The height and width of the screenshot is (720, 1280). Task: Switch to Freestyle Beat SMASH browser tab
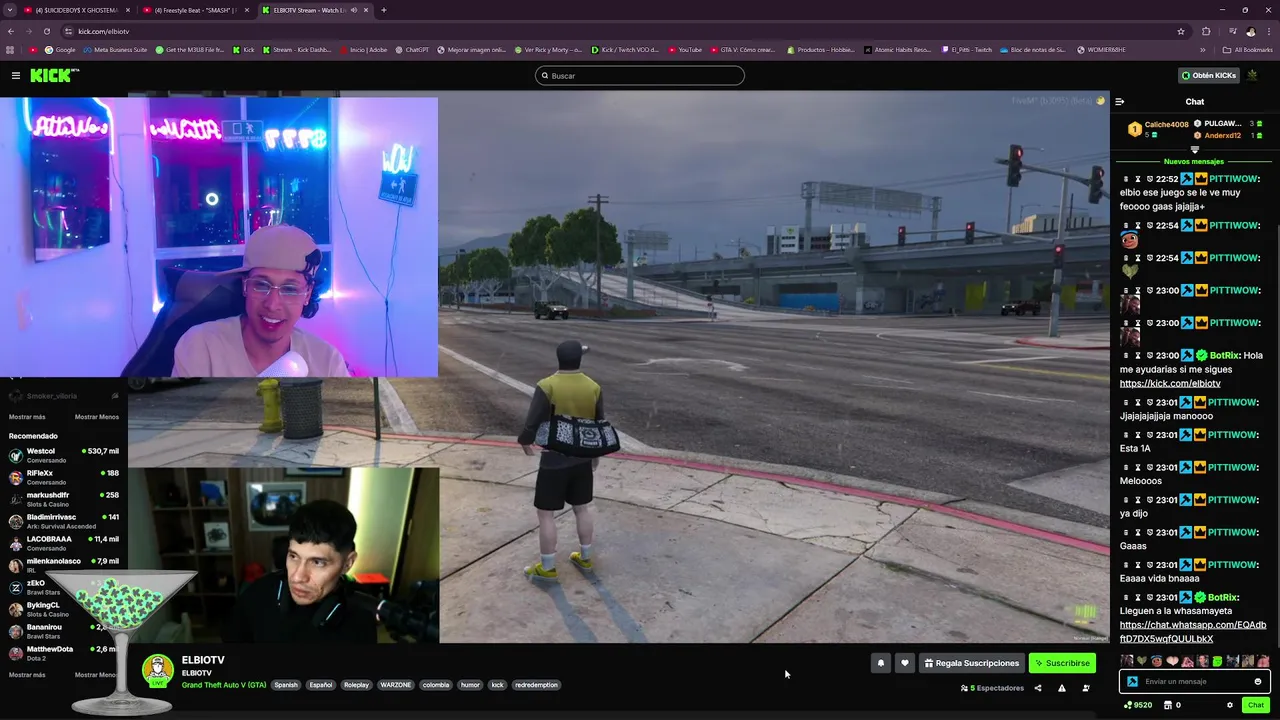196,10
